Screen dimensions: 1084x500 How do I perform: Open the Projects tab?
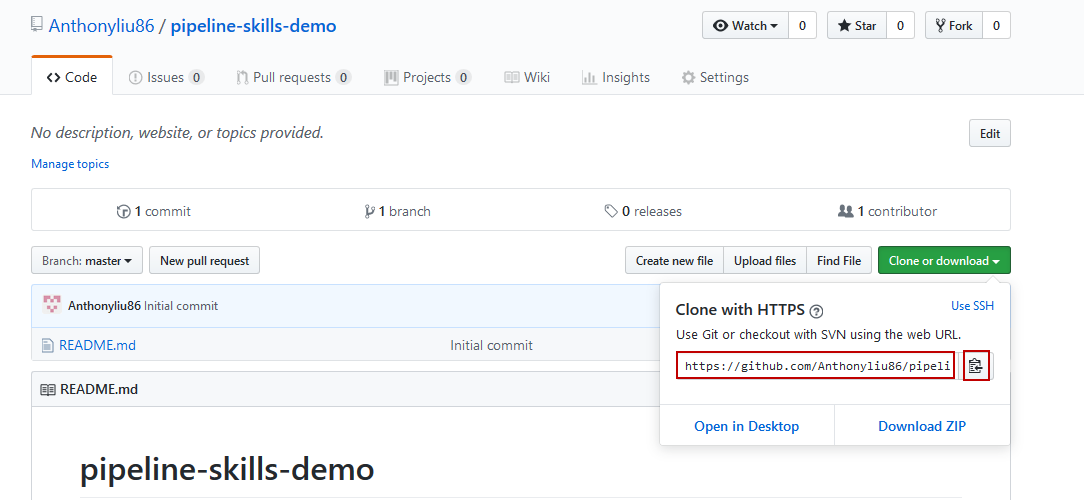[x=427, y=77]
